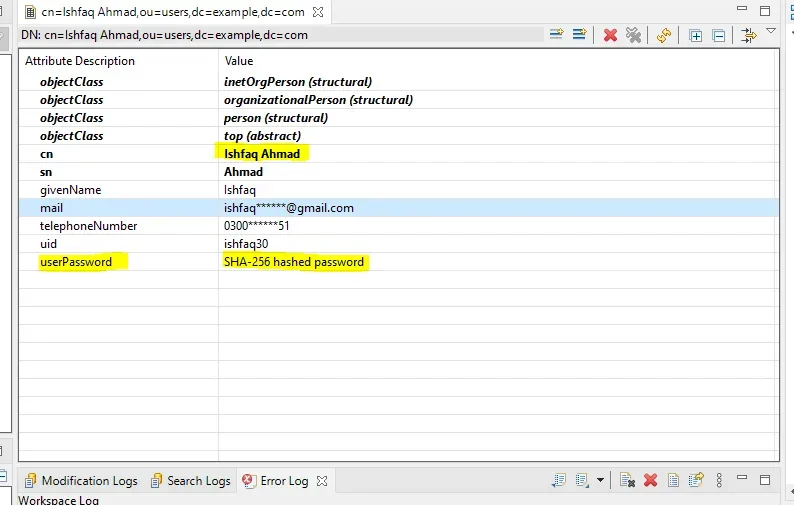Click the givenName value Ishfaq
The width and height of the screenshot is (794, 505).
pyautogui.click(x=240, y=190)
